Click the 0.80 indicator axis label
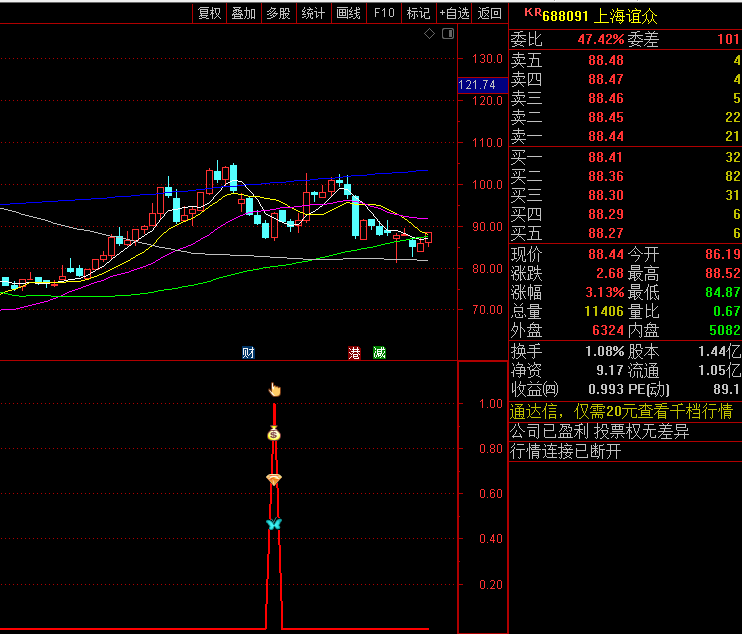 tap(491, 449)
